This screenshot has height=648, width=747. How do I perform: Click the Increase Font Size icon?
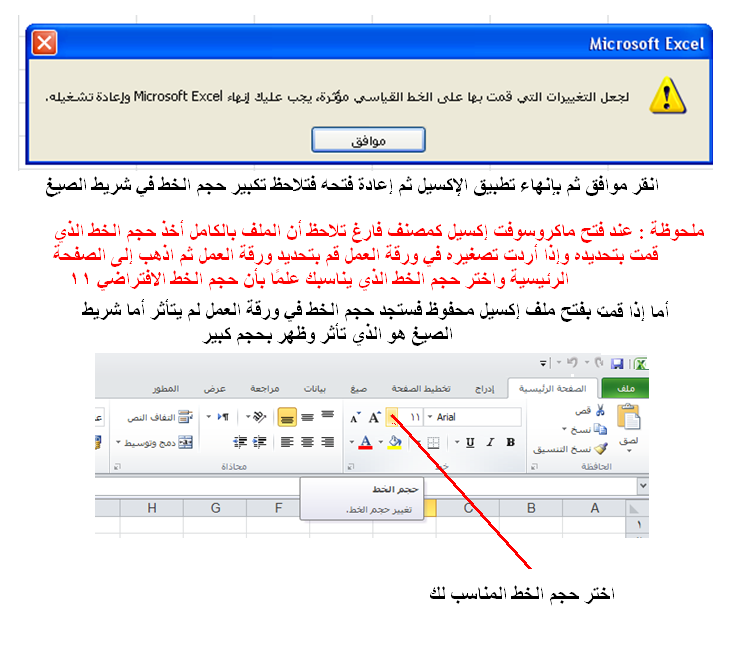(x=374, y=417)
